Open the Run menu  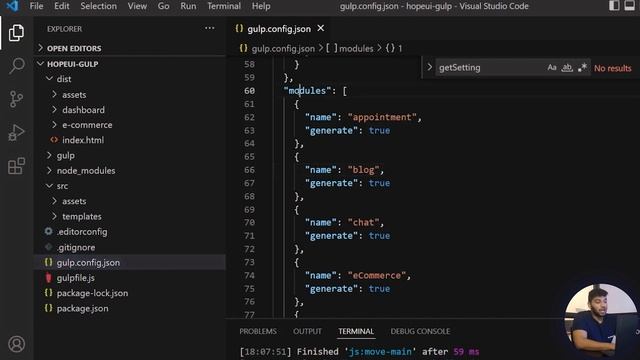click(188, 6)
